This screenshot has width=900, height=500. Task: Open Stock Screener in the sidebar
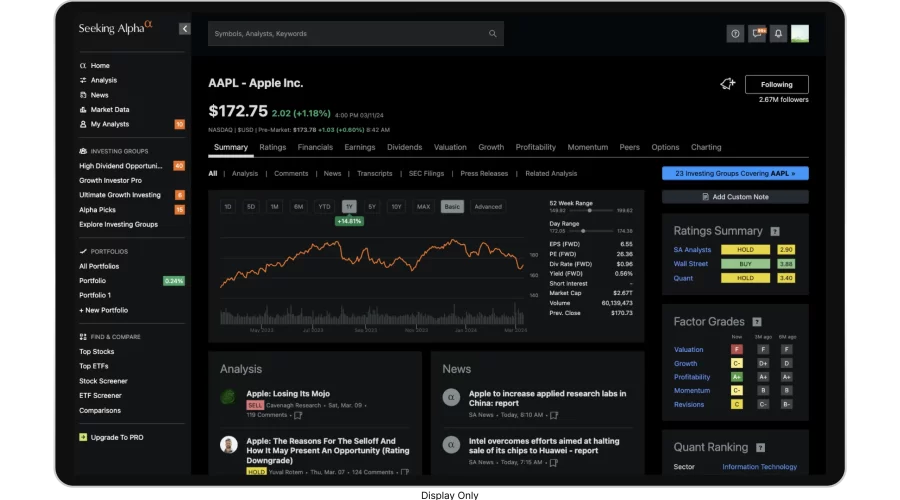(x=103, y=381)
